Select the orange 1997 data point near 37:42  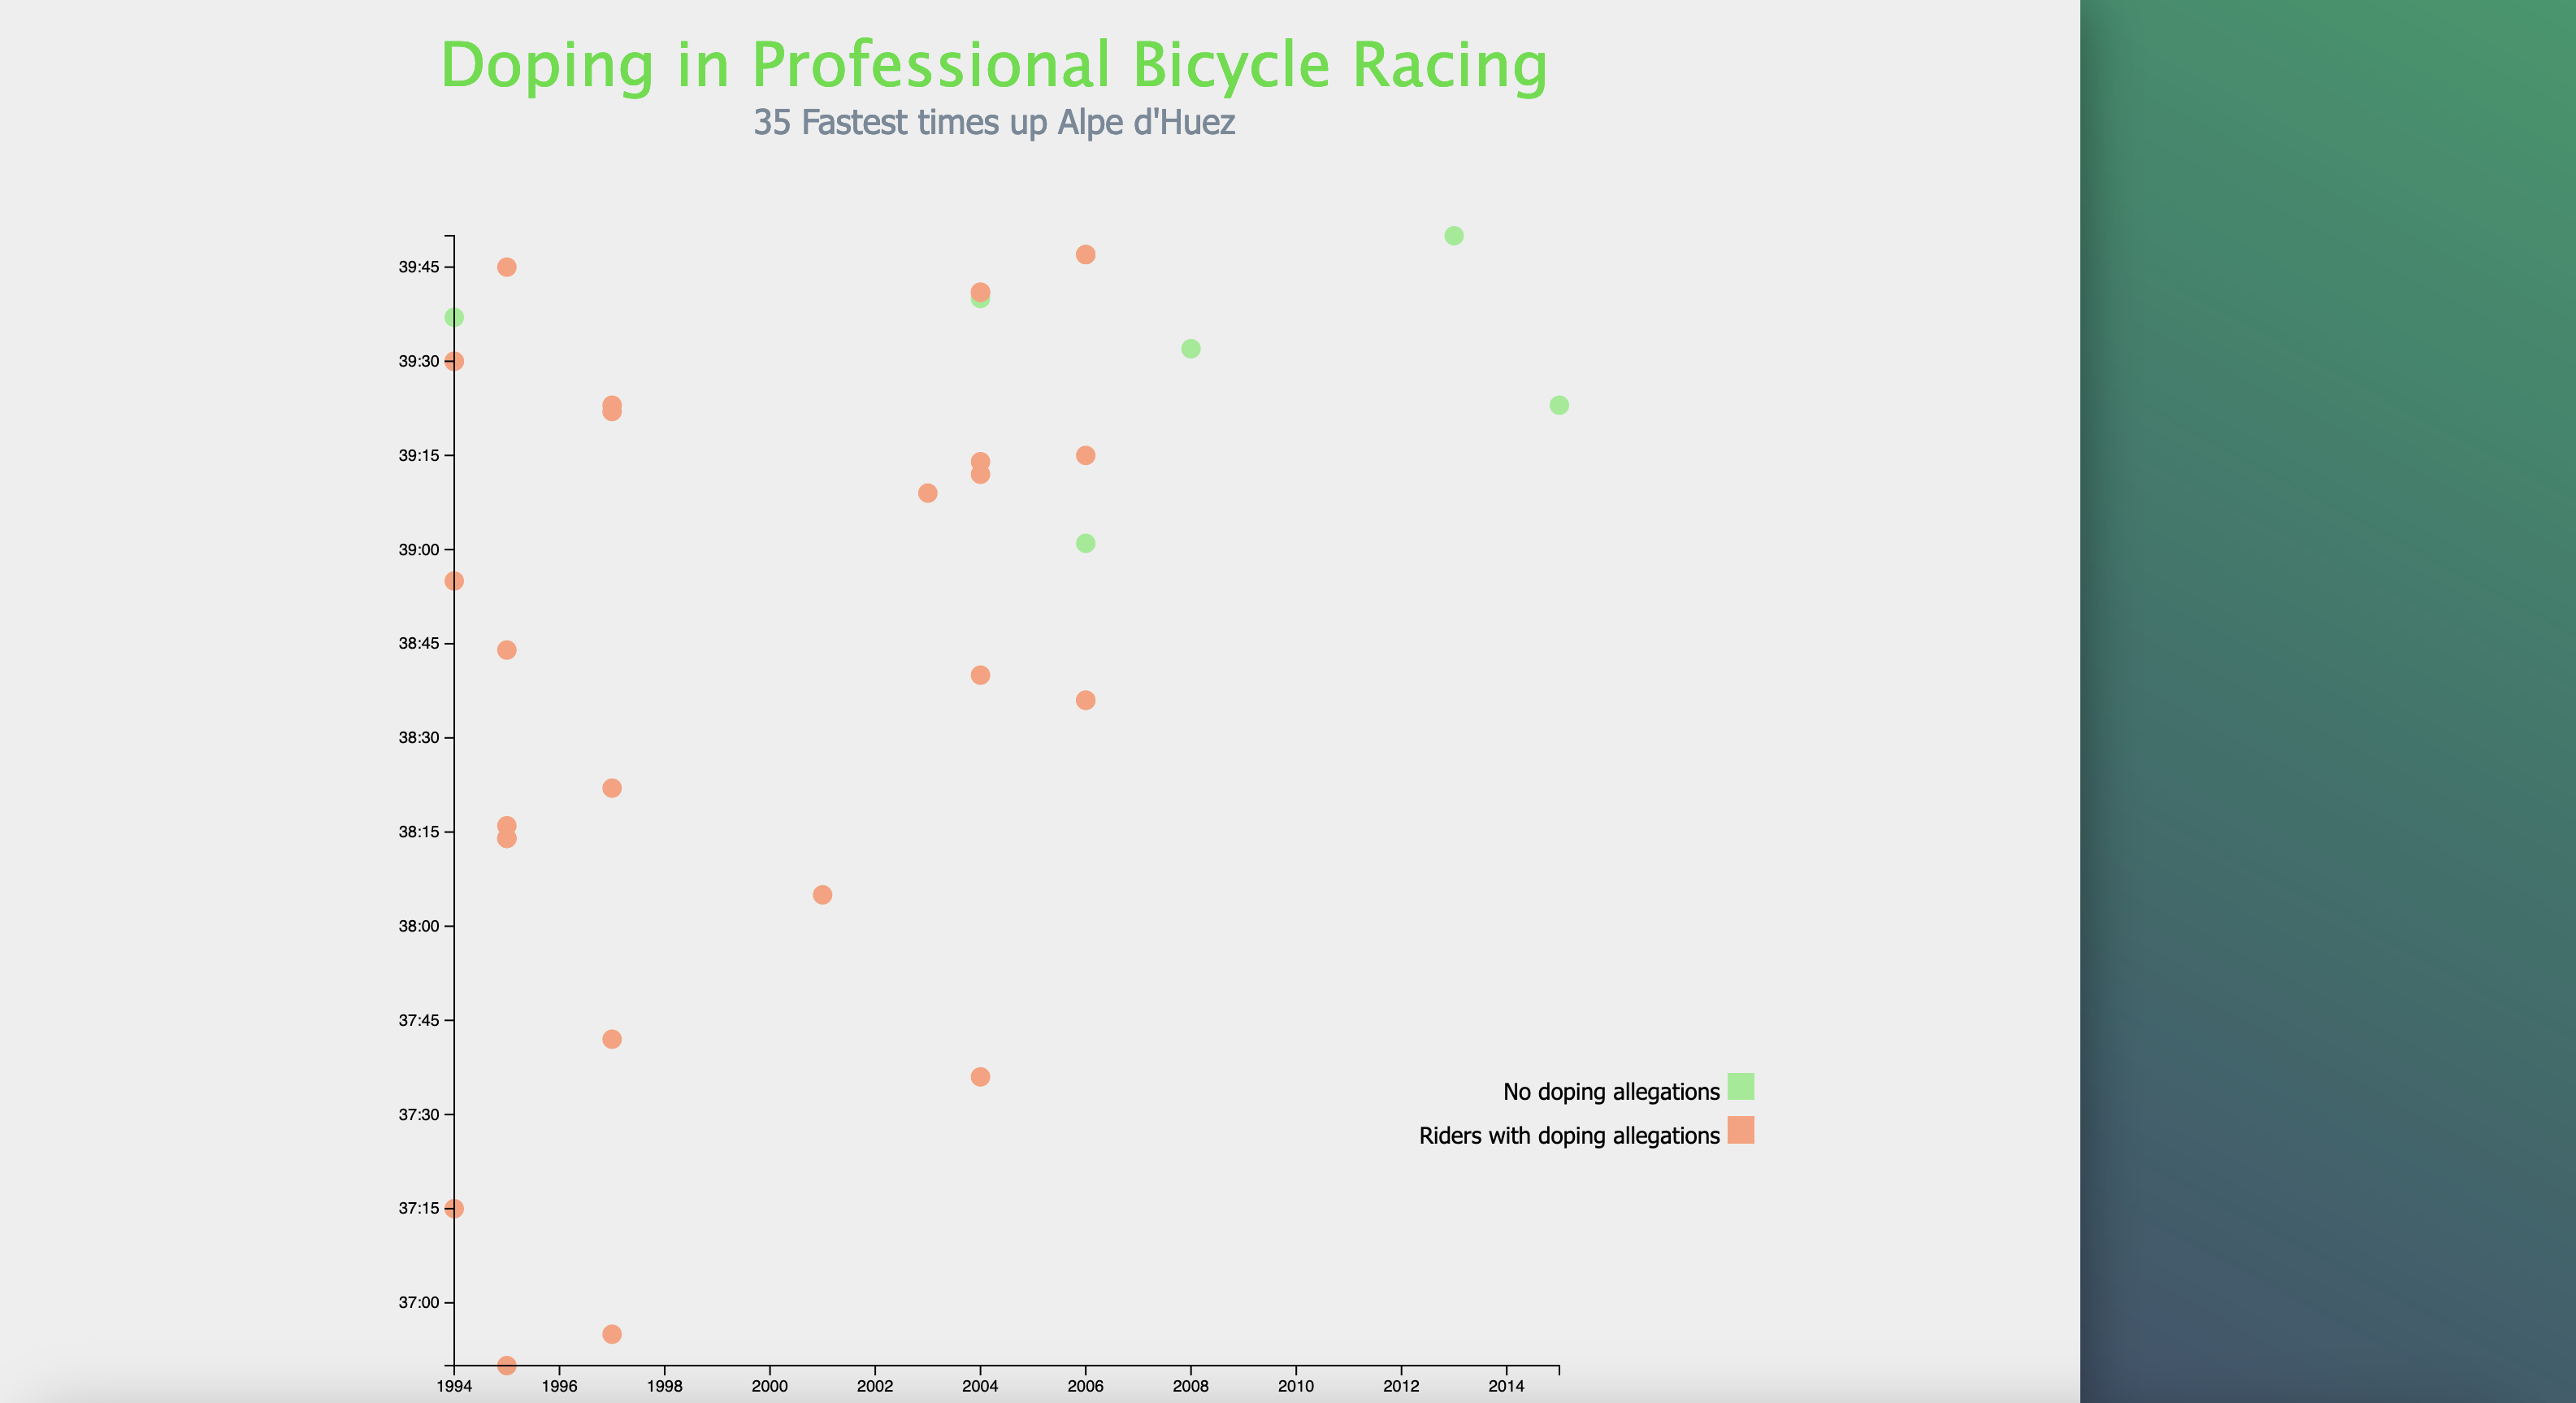point(612,1039)
